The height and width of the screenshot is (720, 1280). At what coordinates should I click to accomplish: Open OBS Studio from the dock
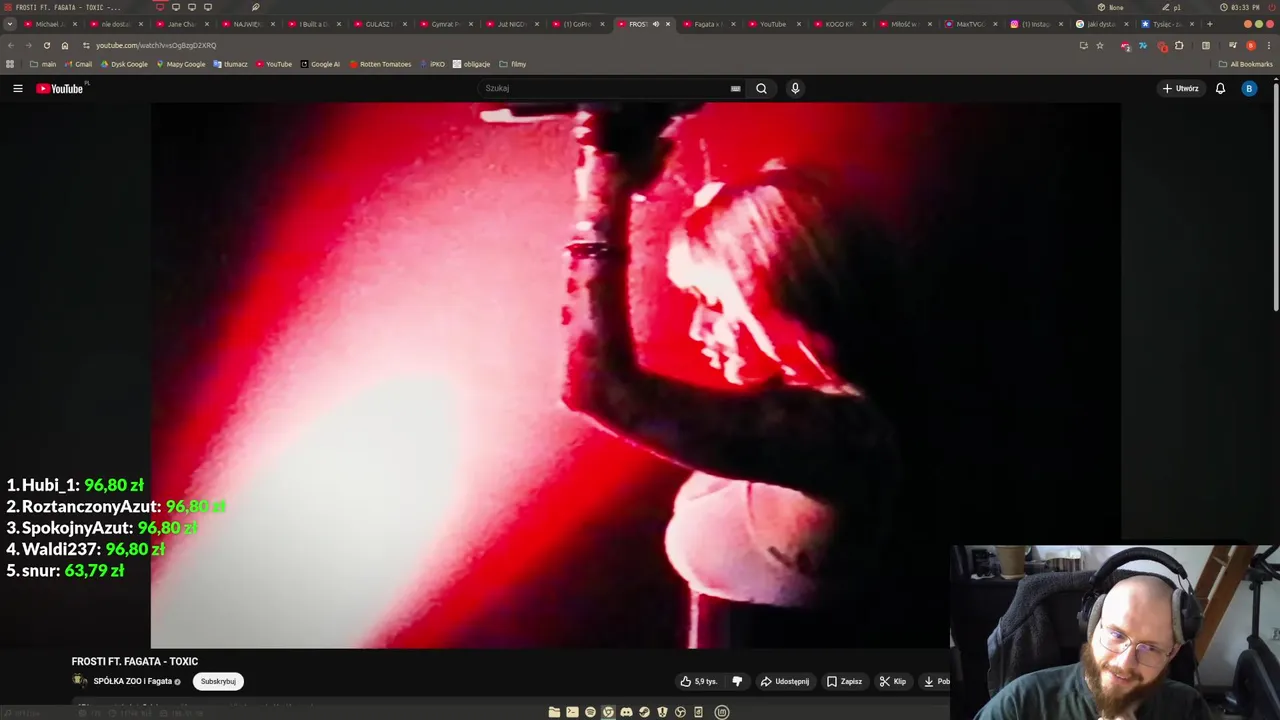[x=680, y=712]
